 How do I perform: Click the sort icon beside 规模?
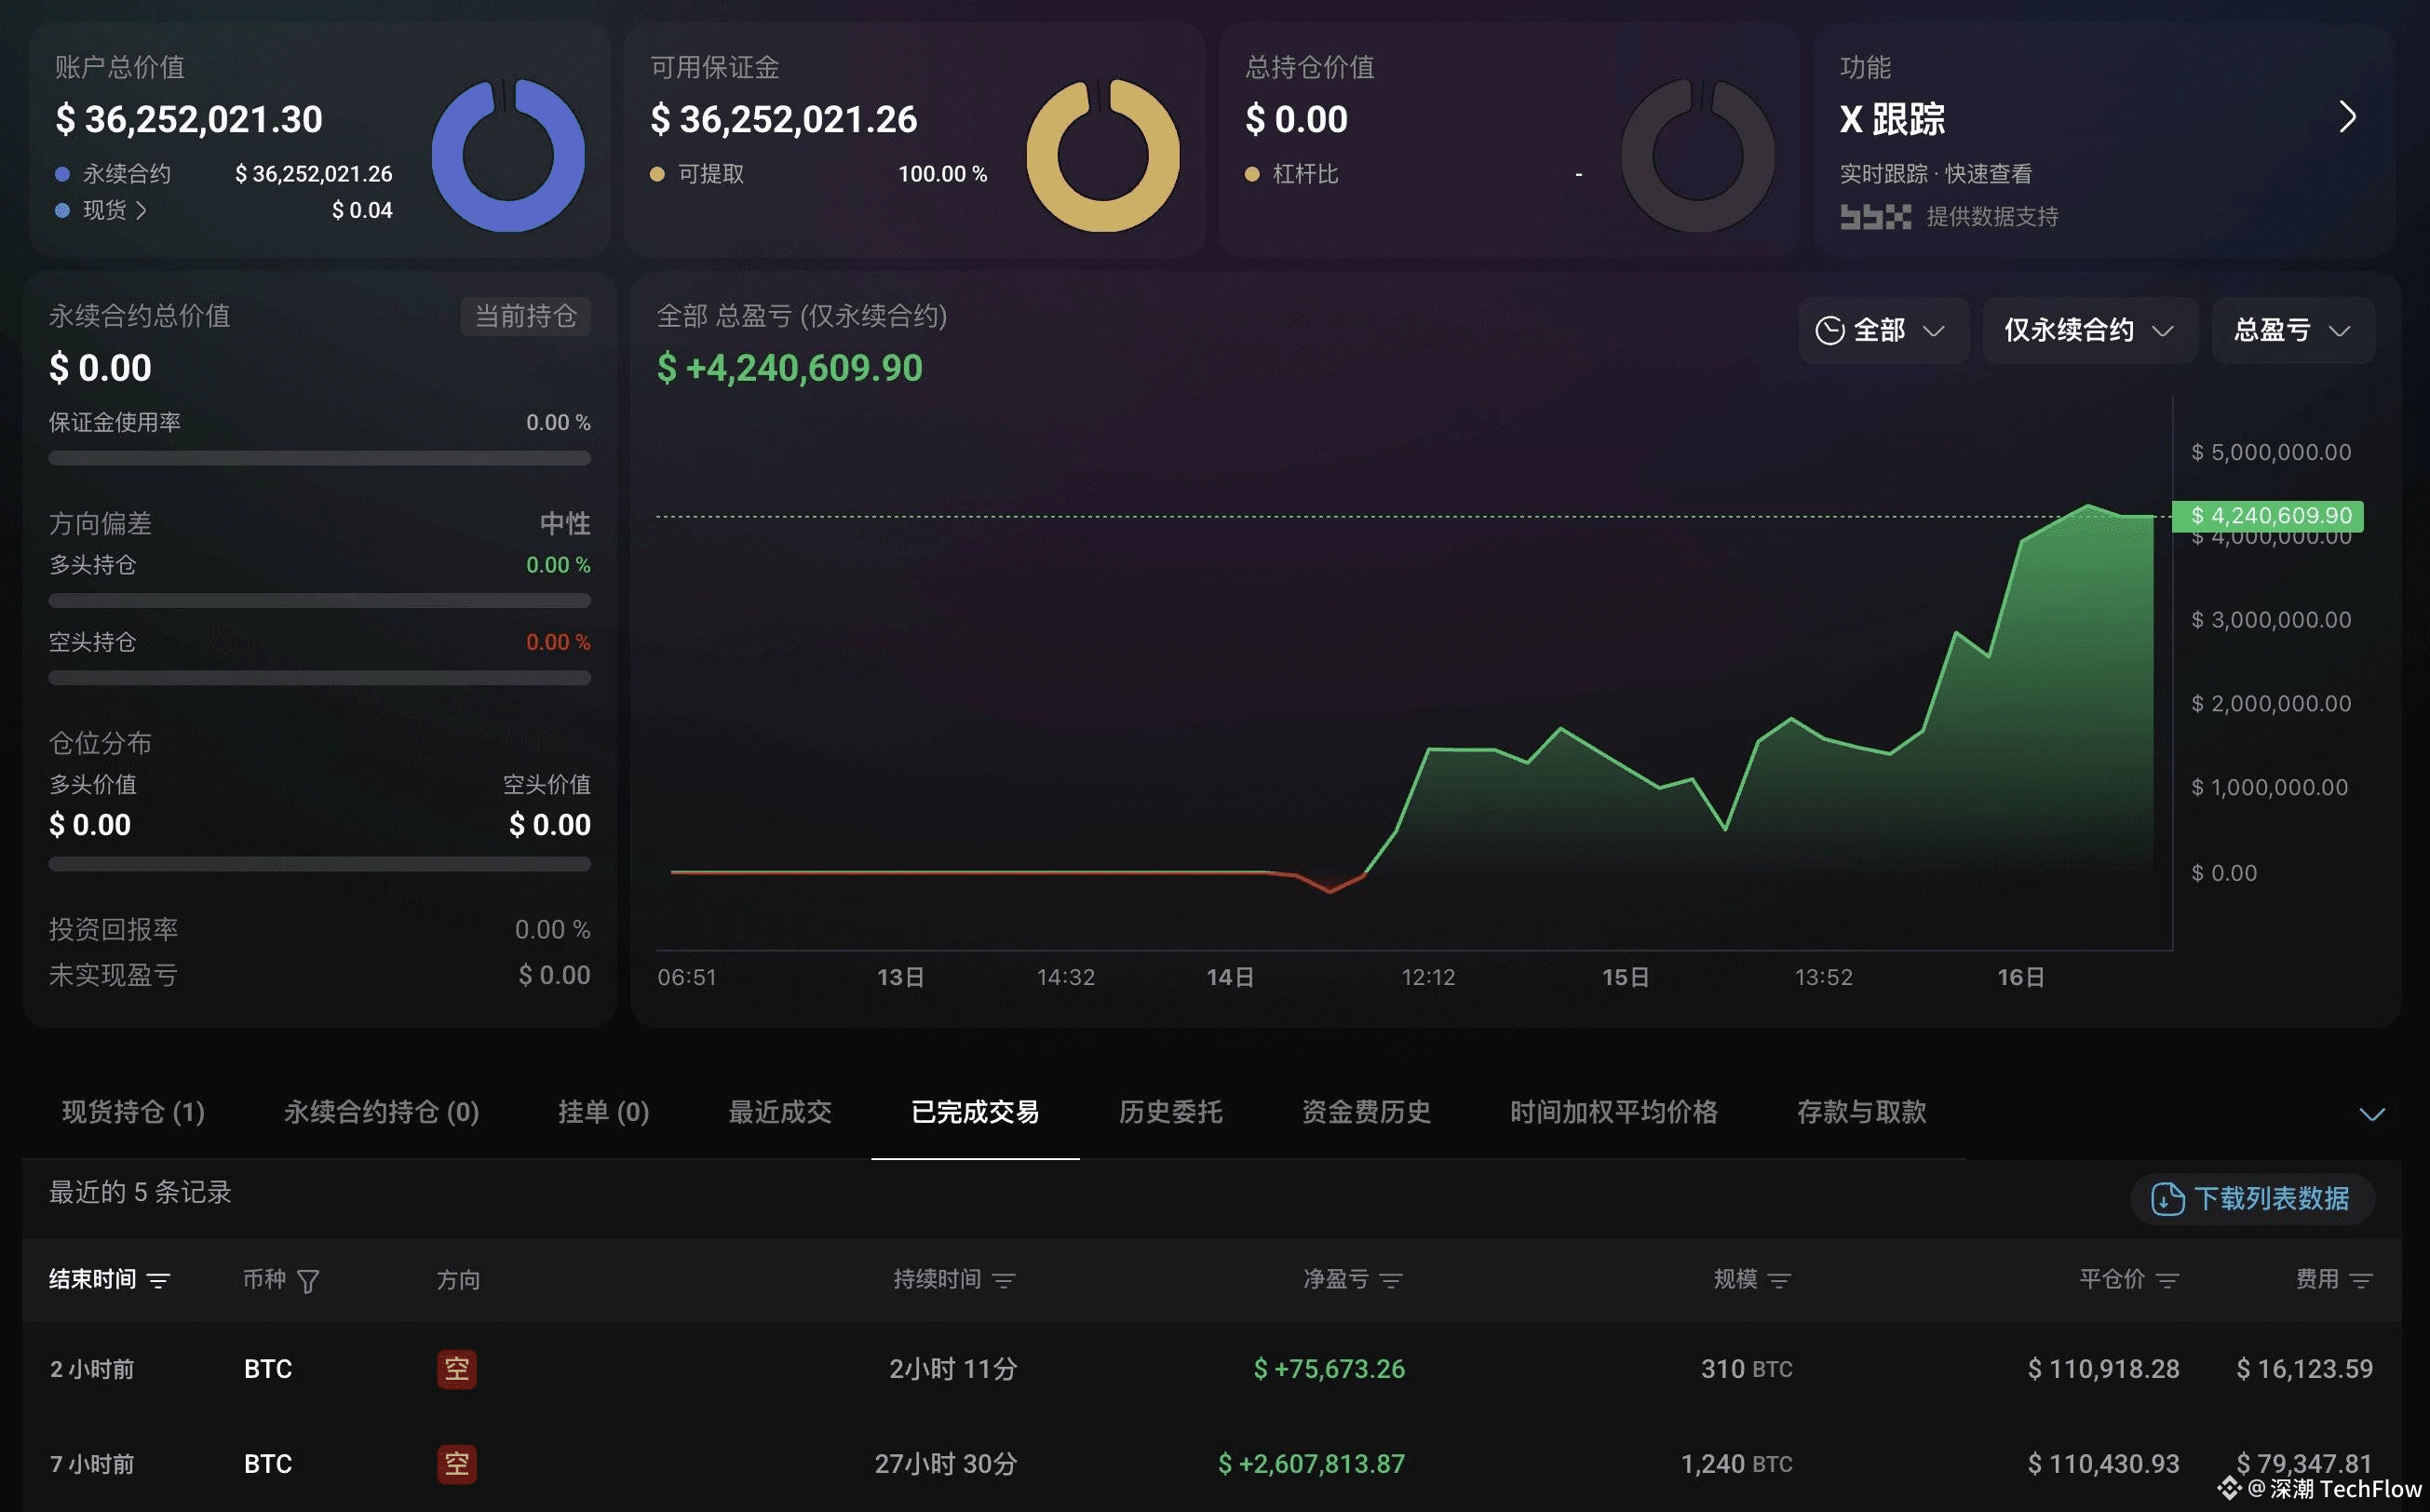point(1779,1280)
